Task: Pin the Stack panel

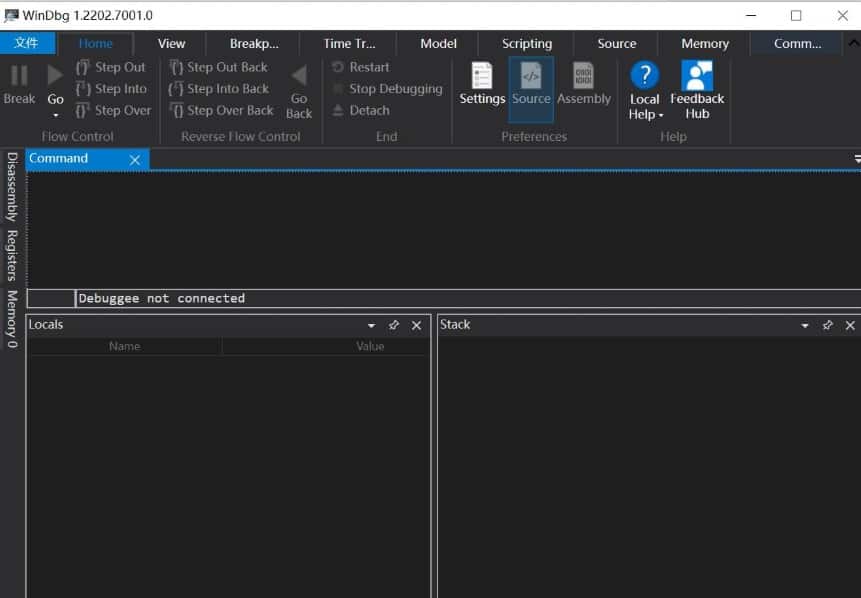Action: pyautogui.click(x=828, y=325)
